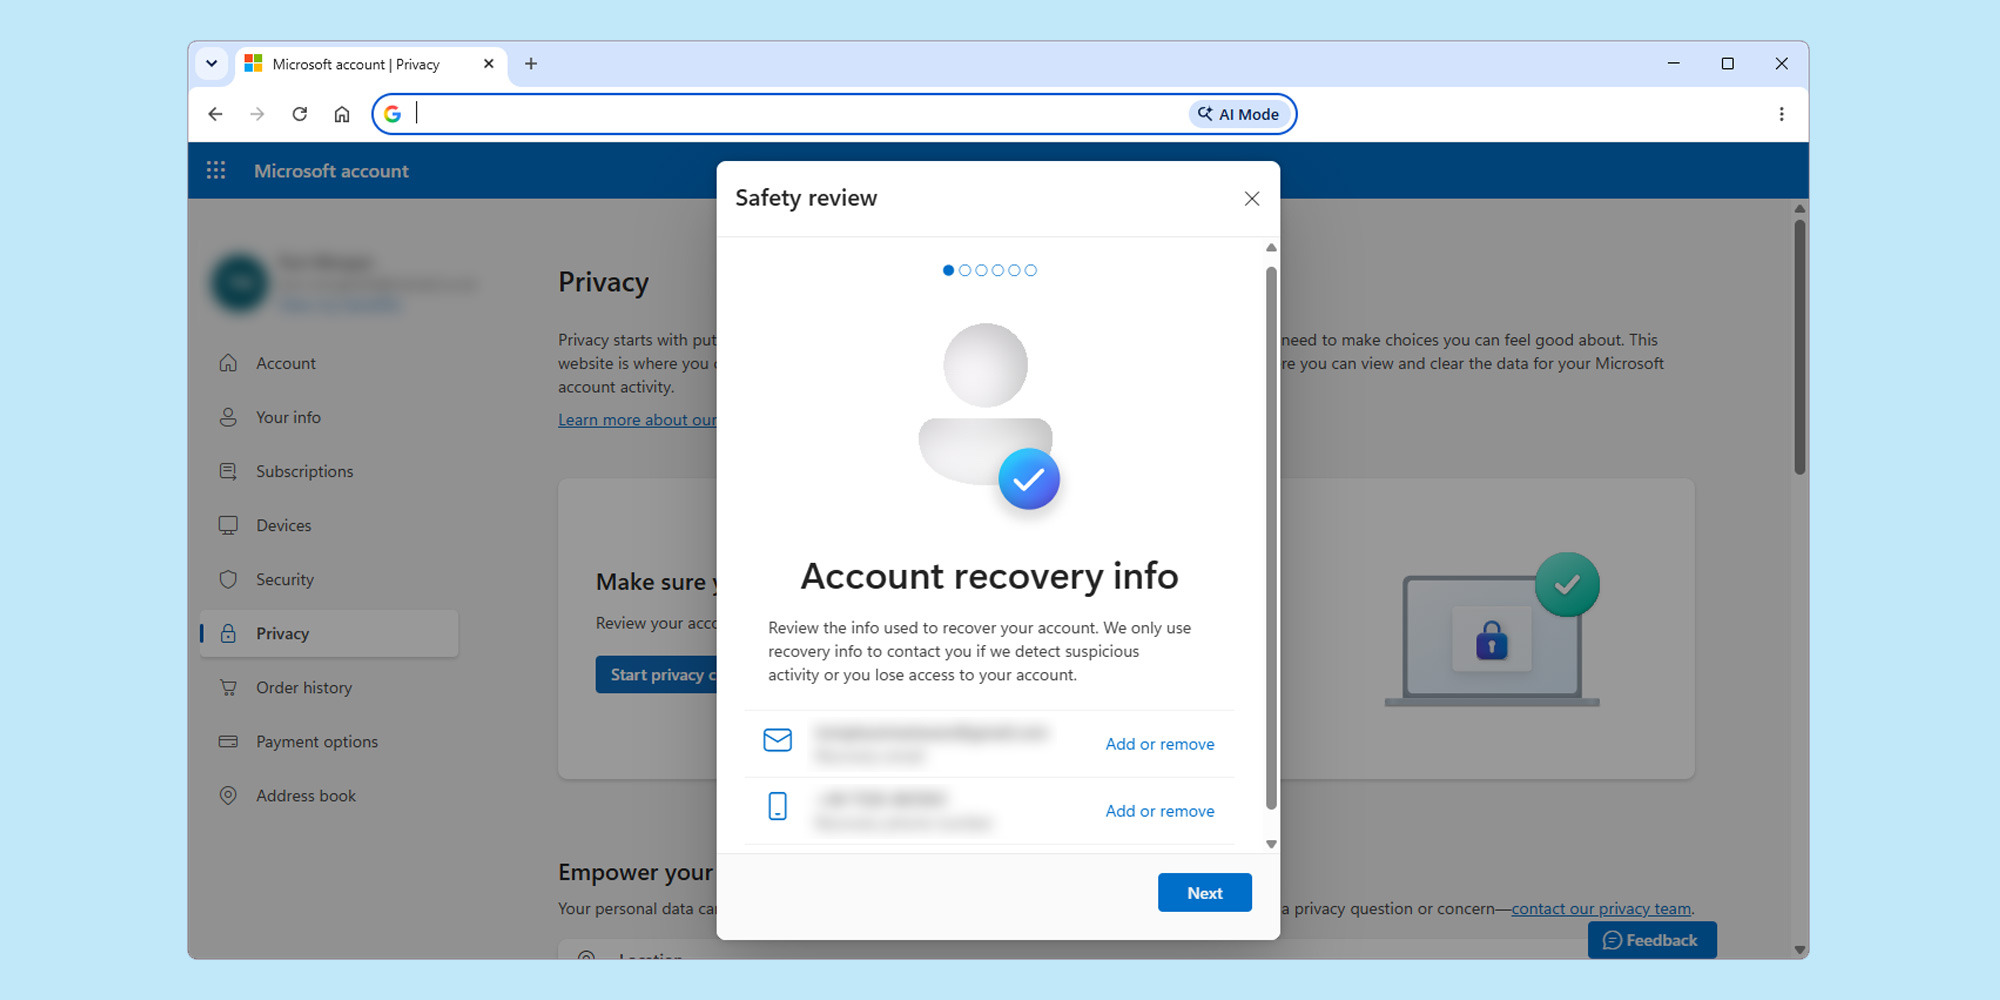Screen dimensions: 2000x1000
Task: Click Next in the Safety review dialog
Action: pos(1205,893)
